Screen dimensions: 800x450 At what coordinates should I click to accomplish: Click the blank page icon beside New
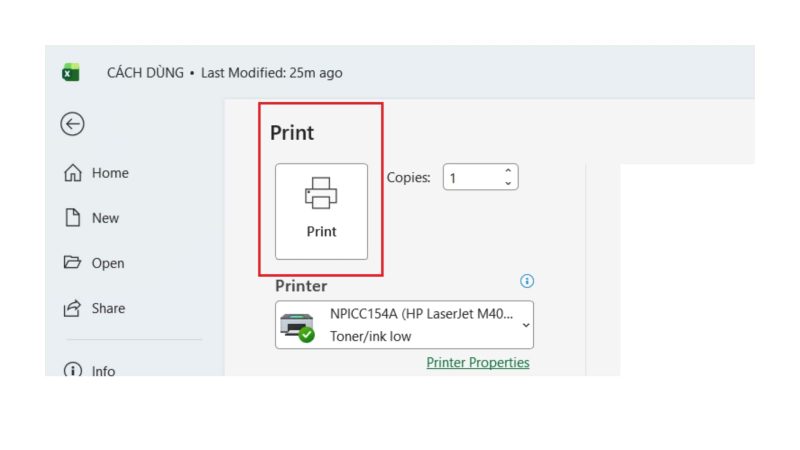tap(72, 217)
